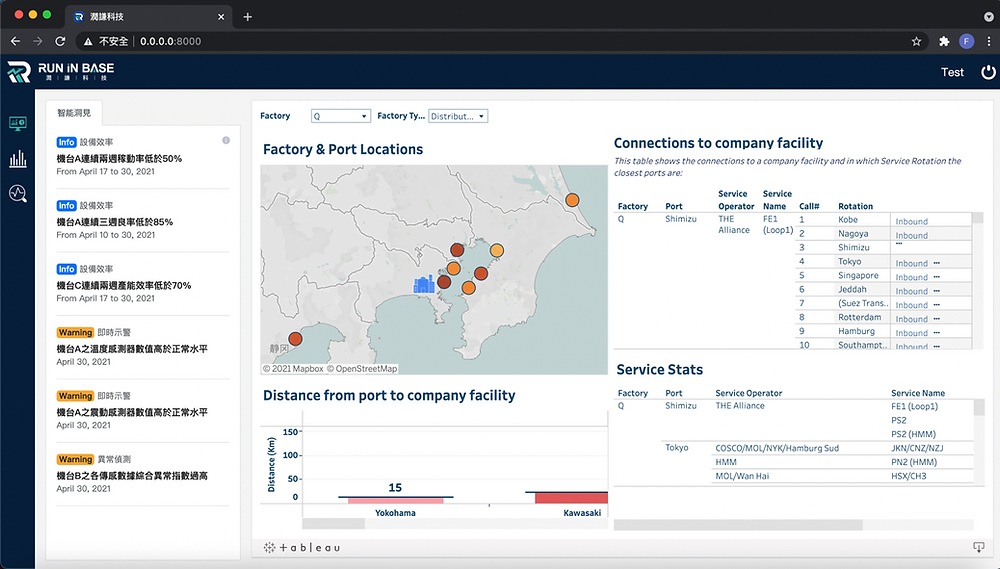Click the Test user label
The height and width of the screenshot is (569, 1000).
(x=952, y=72)
